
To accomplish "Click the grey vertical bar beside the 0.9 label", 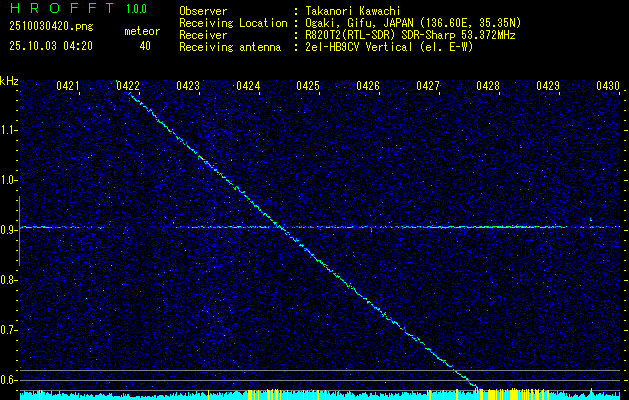I will click(x=19, y=231).
